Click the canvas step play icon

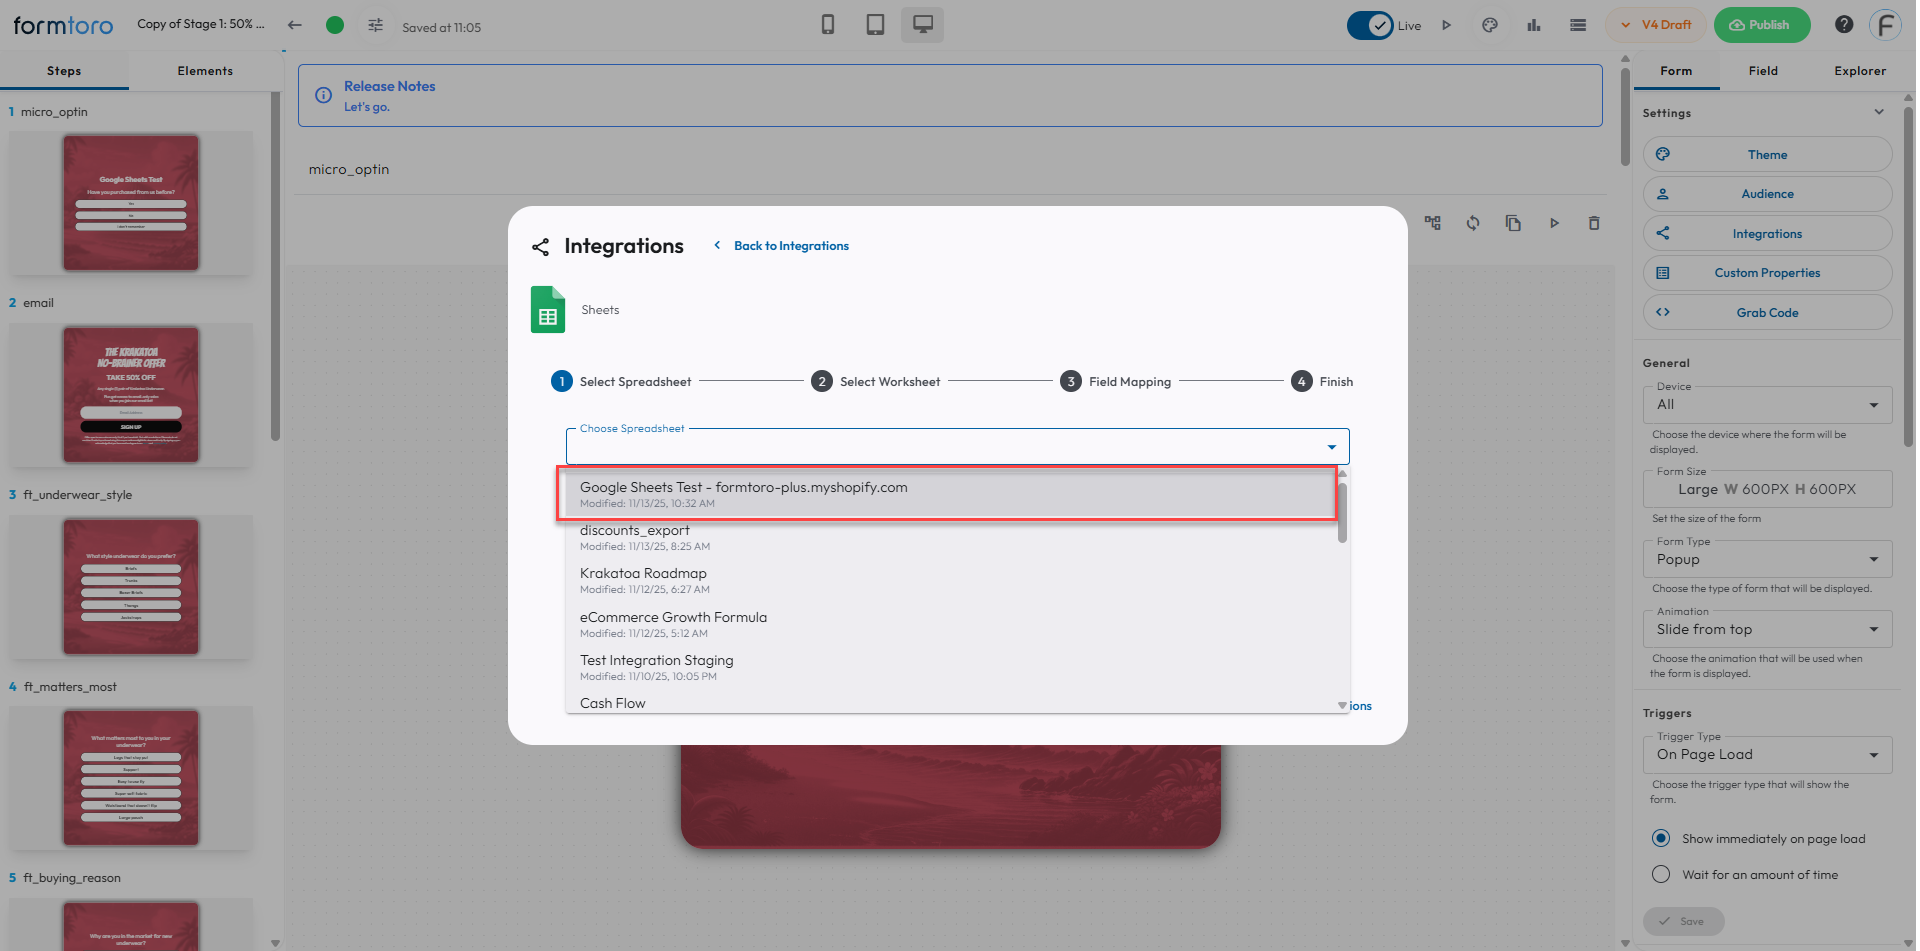(x=1554, y=223)
